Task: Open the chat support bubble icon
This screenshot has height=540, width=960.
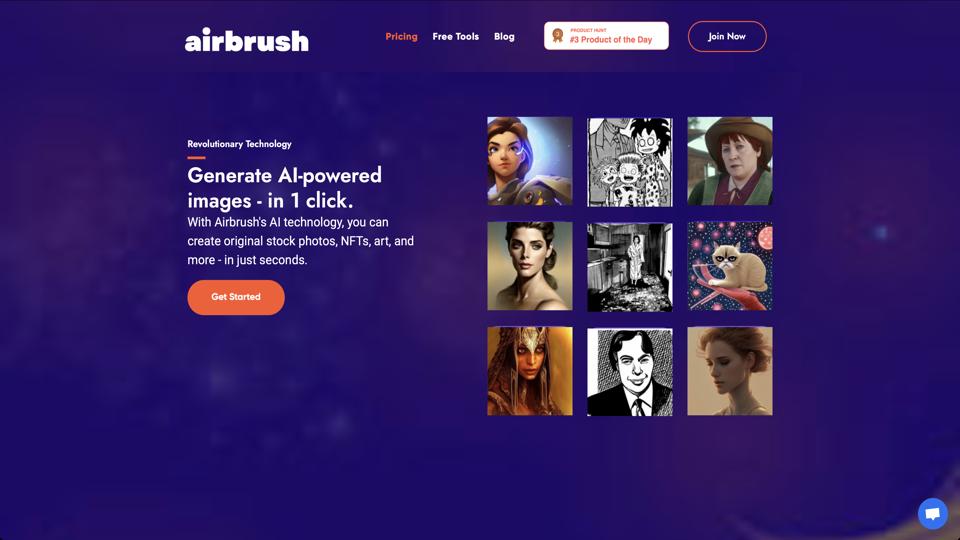Action: (932, 513)
